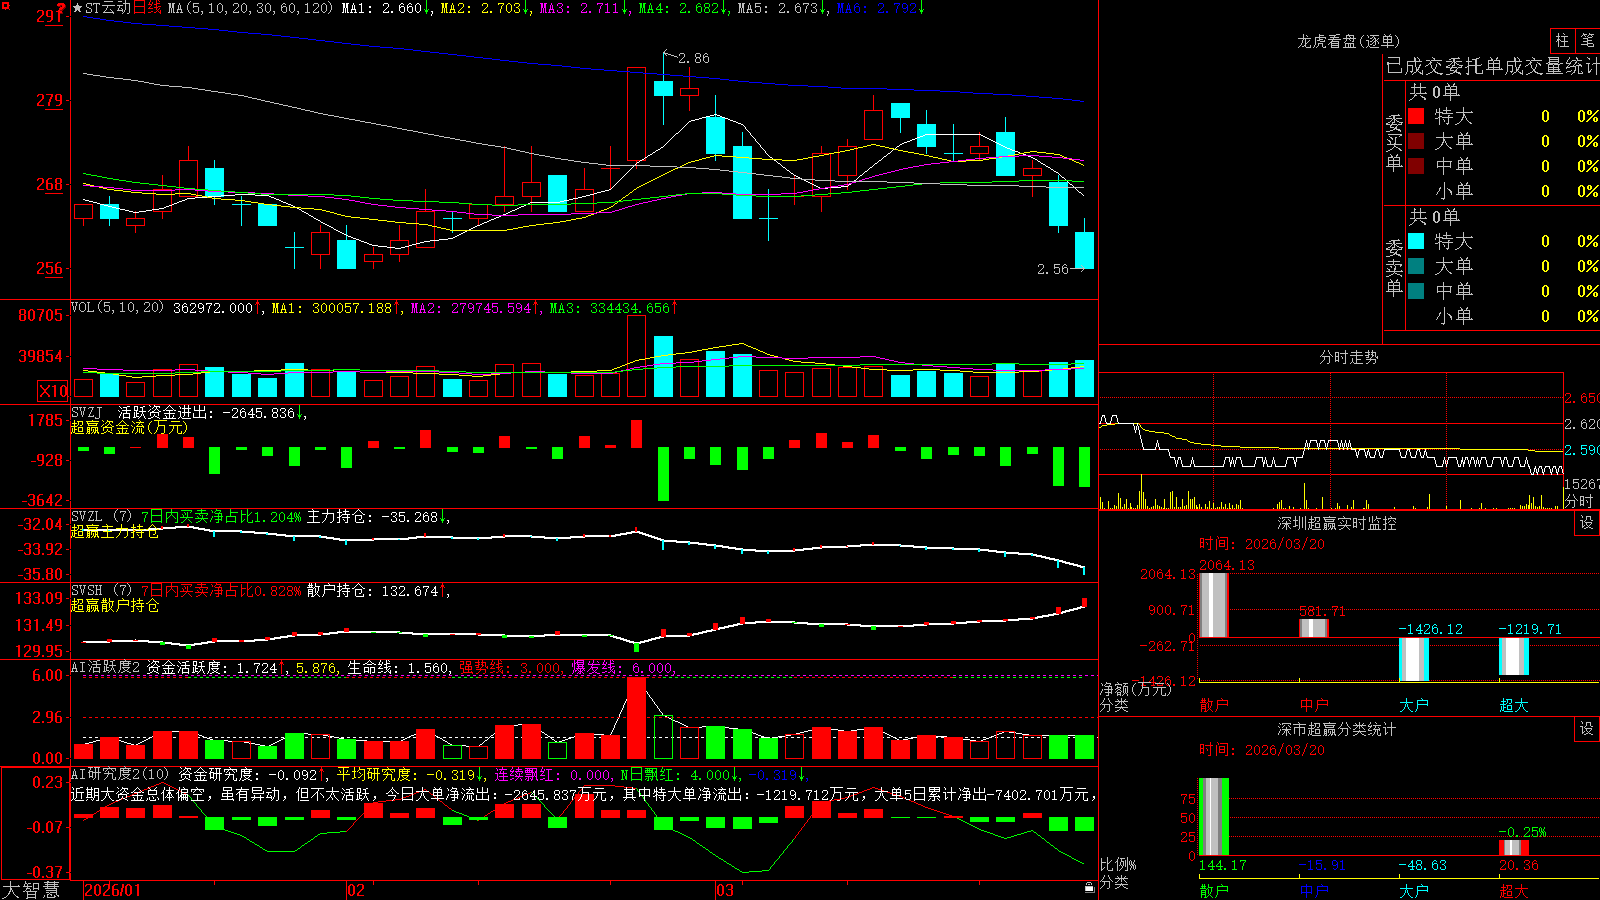This screenshot has width=1600, height=900.
Task: Click MA1: 2.660 value in the header
Action: 384,8
